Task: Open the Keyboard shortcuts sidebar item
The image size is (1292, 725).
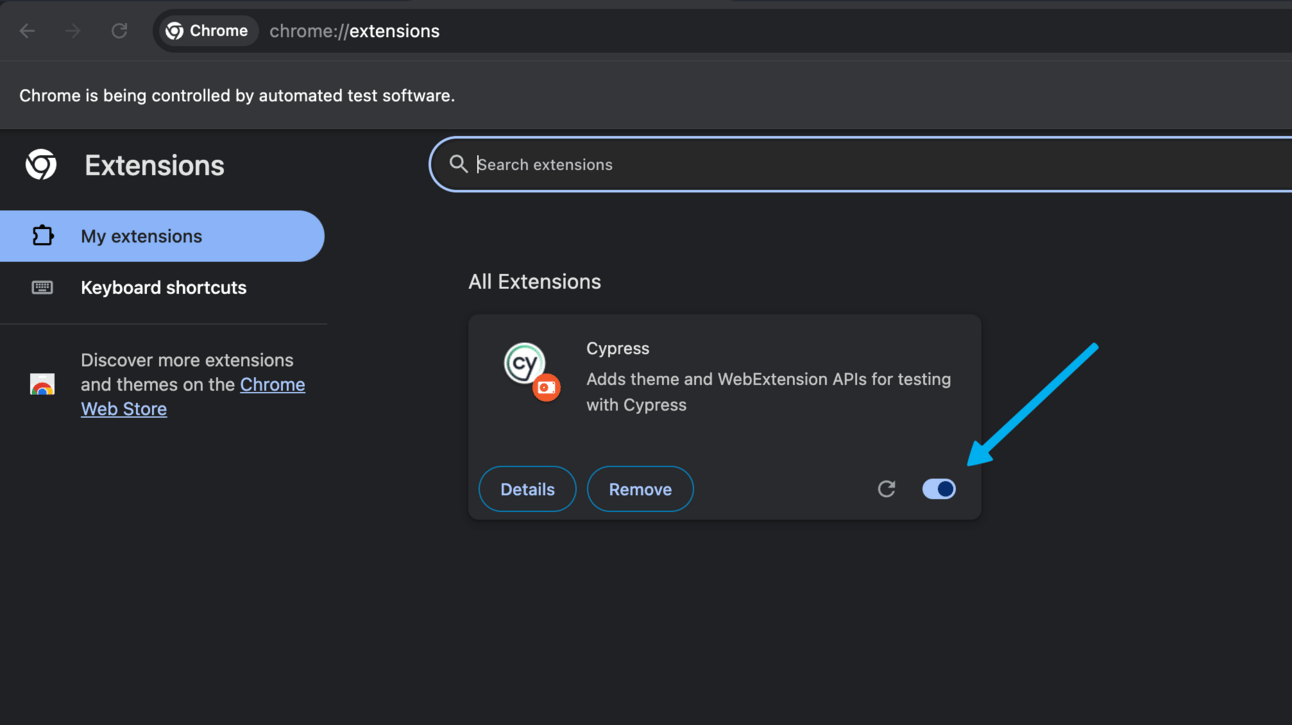Action: point(163,288)
